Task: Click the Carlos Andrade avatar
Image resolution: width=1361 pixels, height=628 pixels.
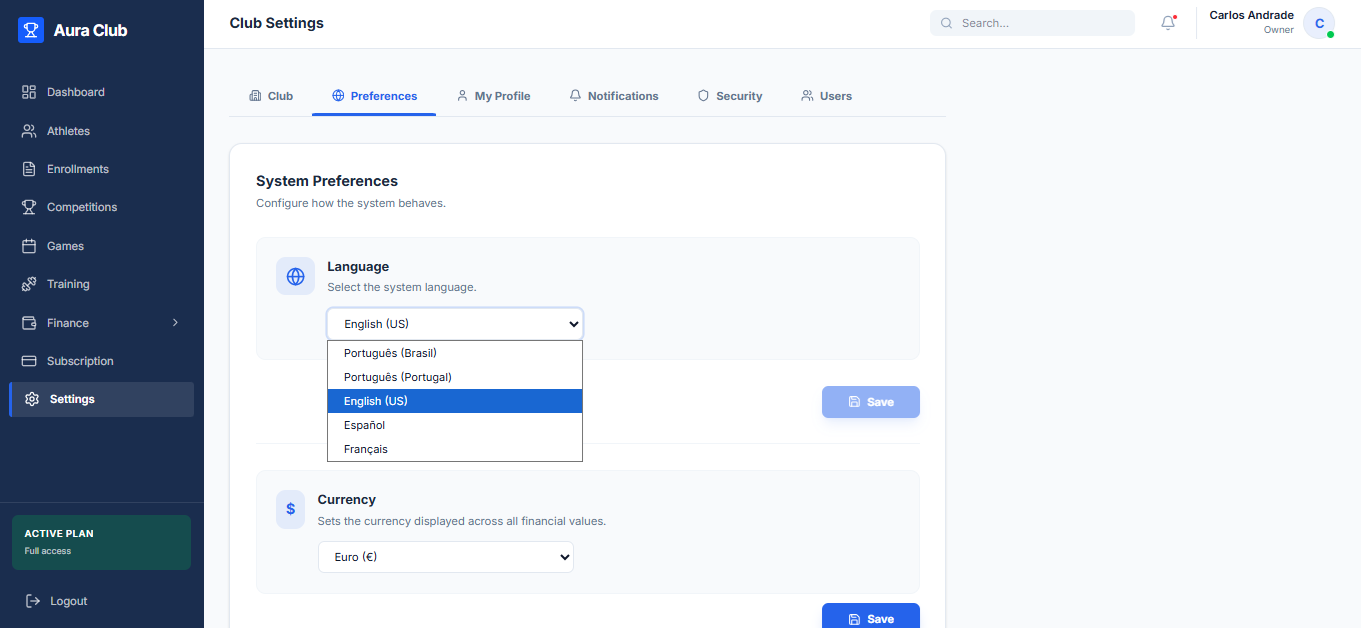Action: point(1319,23)
